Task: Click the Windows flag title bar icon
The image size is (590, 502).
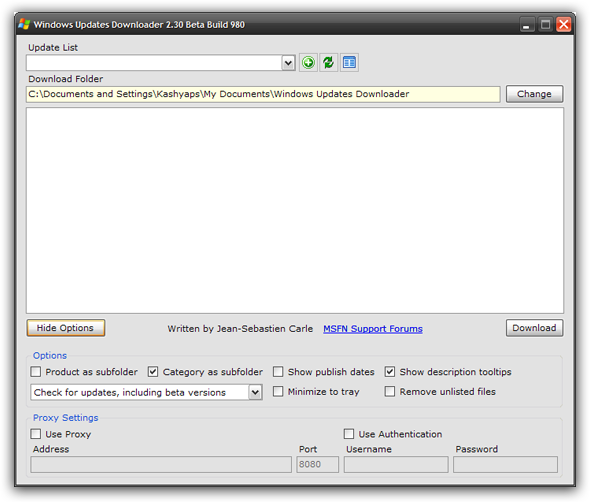Action: click(24, 24)
